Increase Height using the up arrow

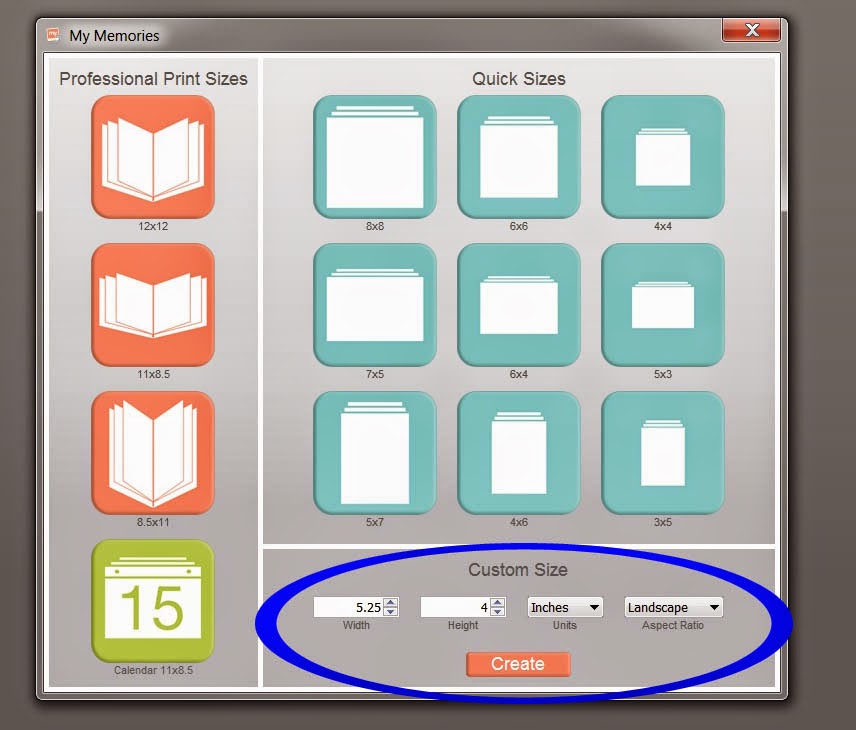click(x=497, y=603)
